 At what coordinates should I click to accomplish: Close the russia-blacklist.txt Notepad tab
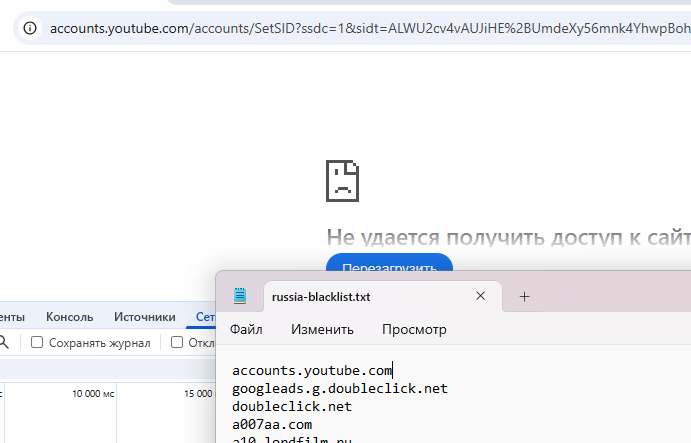click(x=480, y=296)
